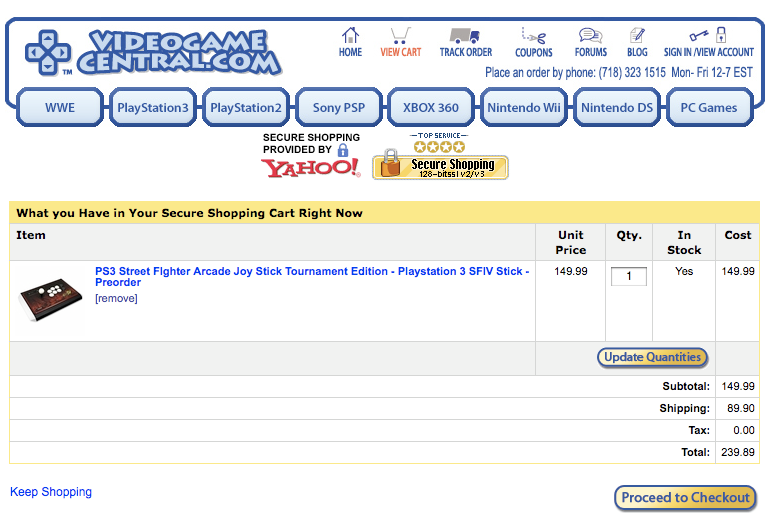
Task: Click the Proceed to Checkout button
Action: pos(685,498)
